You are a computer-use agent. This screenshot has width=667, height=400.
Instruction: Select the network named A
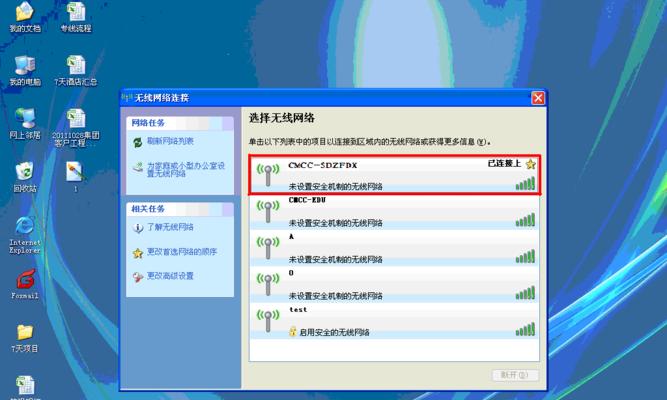[291, 236]
